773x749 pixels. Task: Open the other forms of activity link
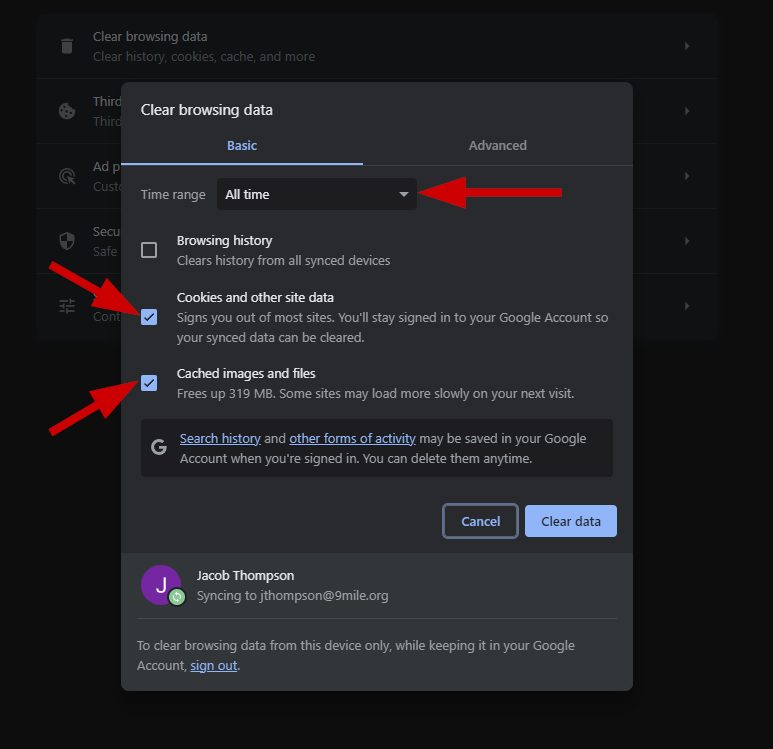(352, 438)
